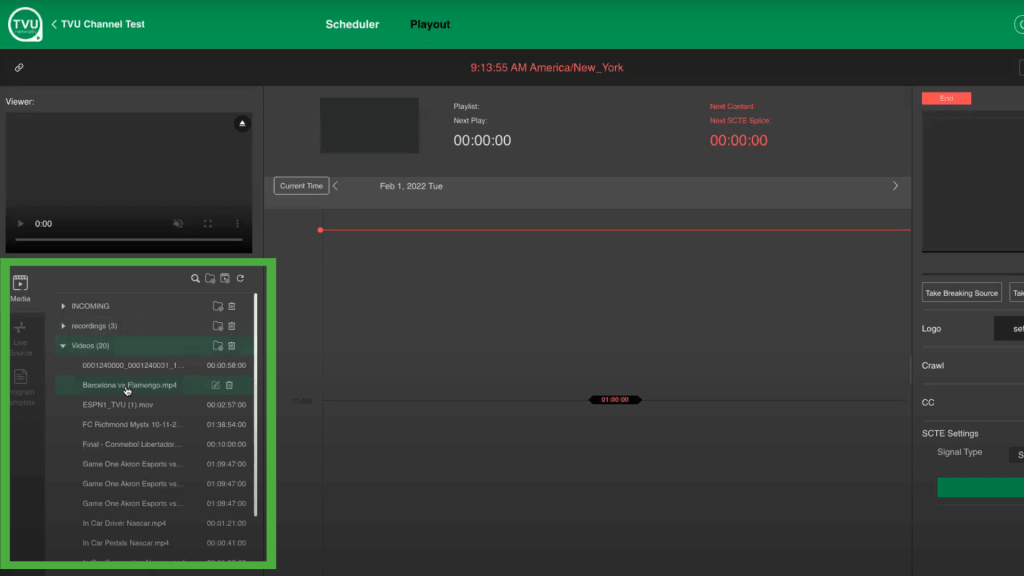1024x576 pixels.
Task: Jump to Current Time on the timeline
Action: pos(300,185)
